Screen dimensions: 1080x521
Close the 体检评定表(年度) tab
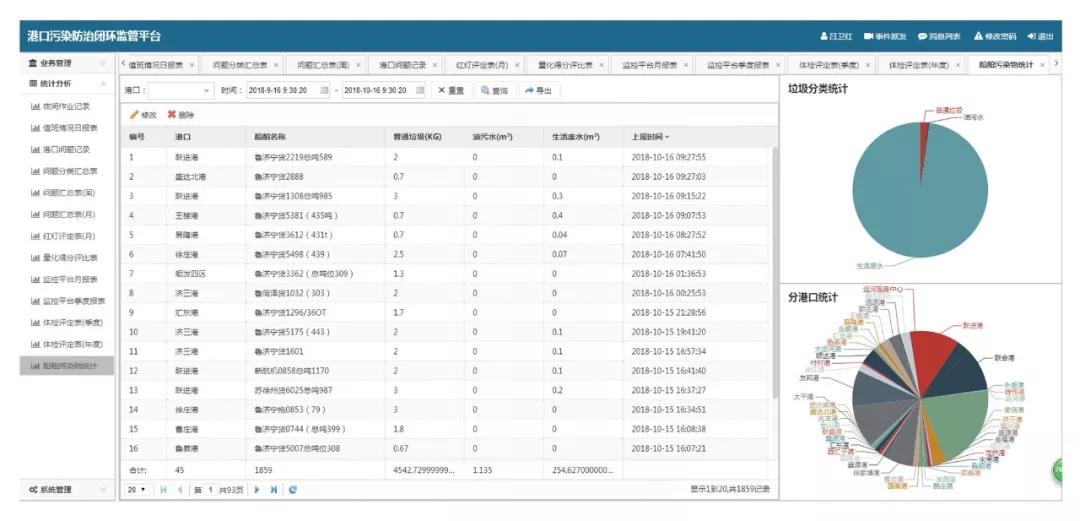pyautogui.click(x=956, y=65)
